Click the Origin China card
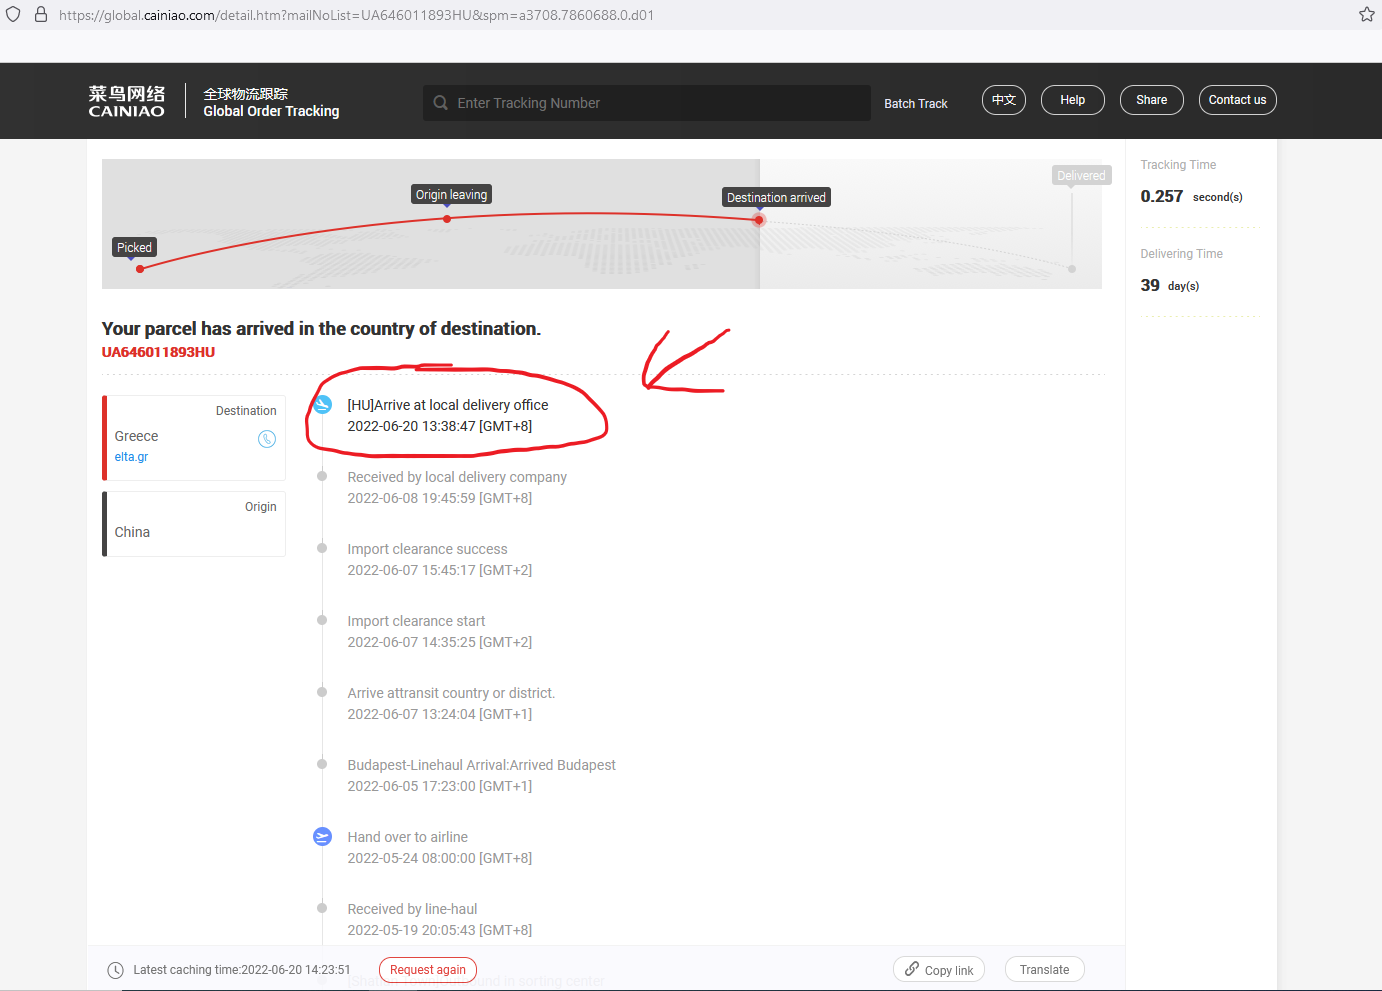1382x991 pixels. click(x=194, y=524)
